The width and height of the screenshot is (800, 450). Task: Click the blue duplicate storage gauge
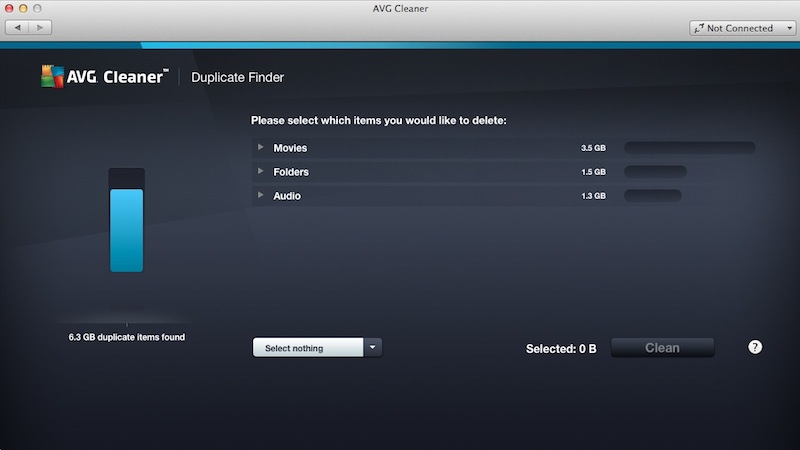[x=127, y=228]
